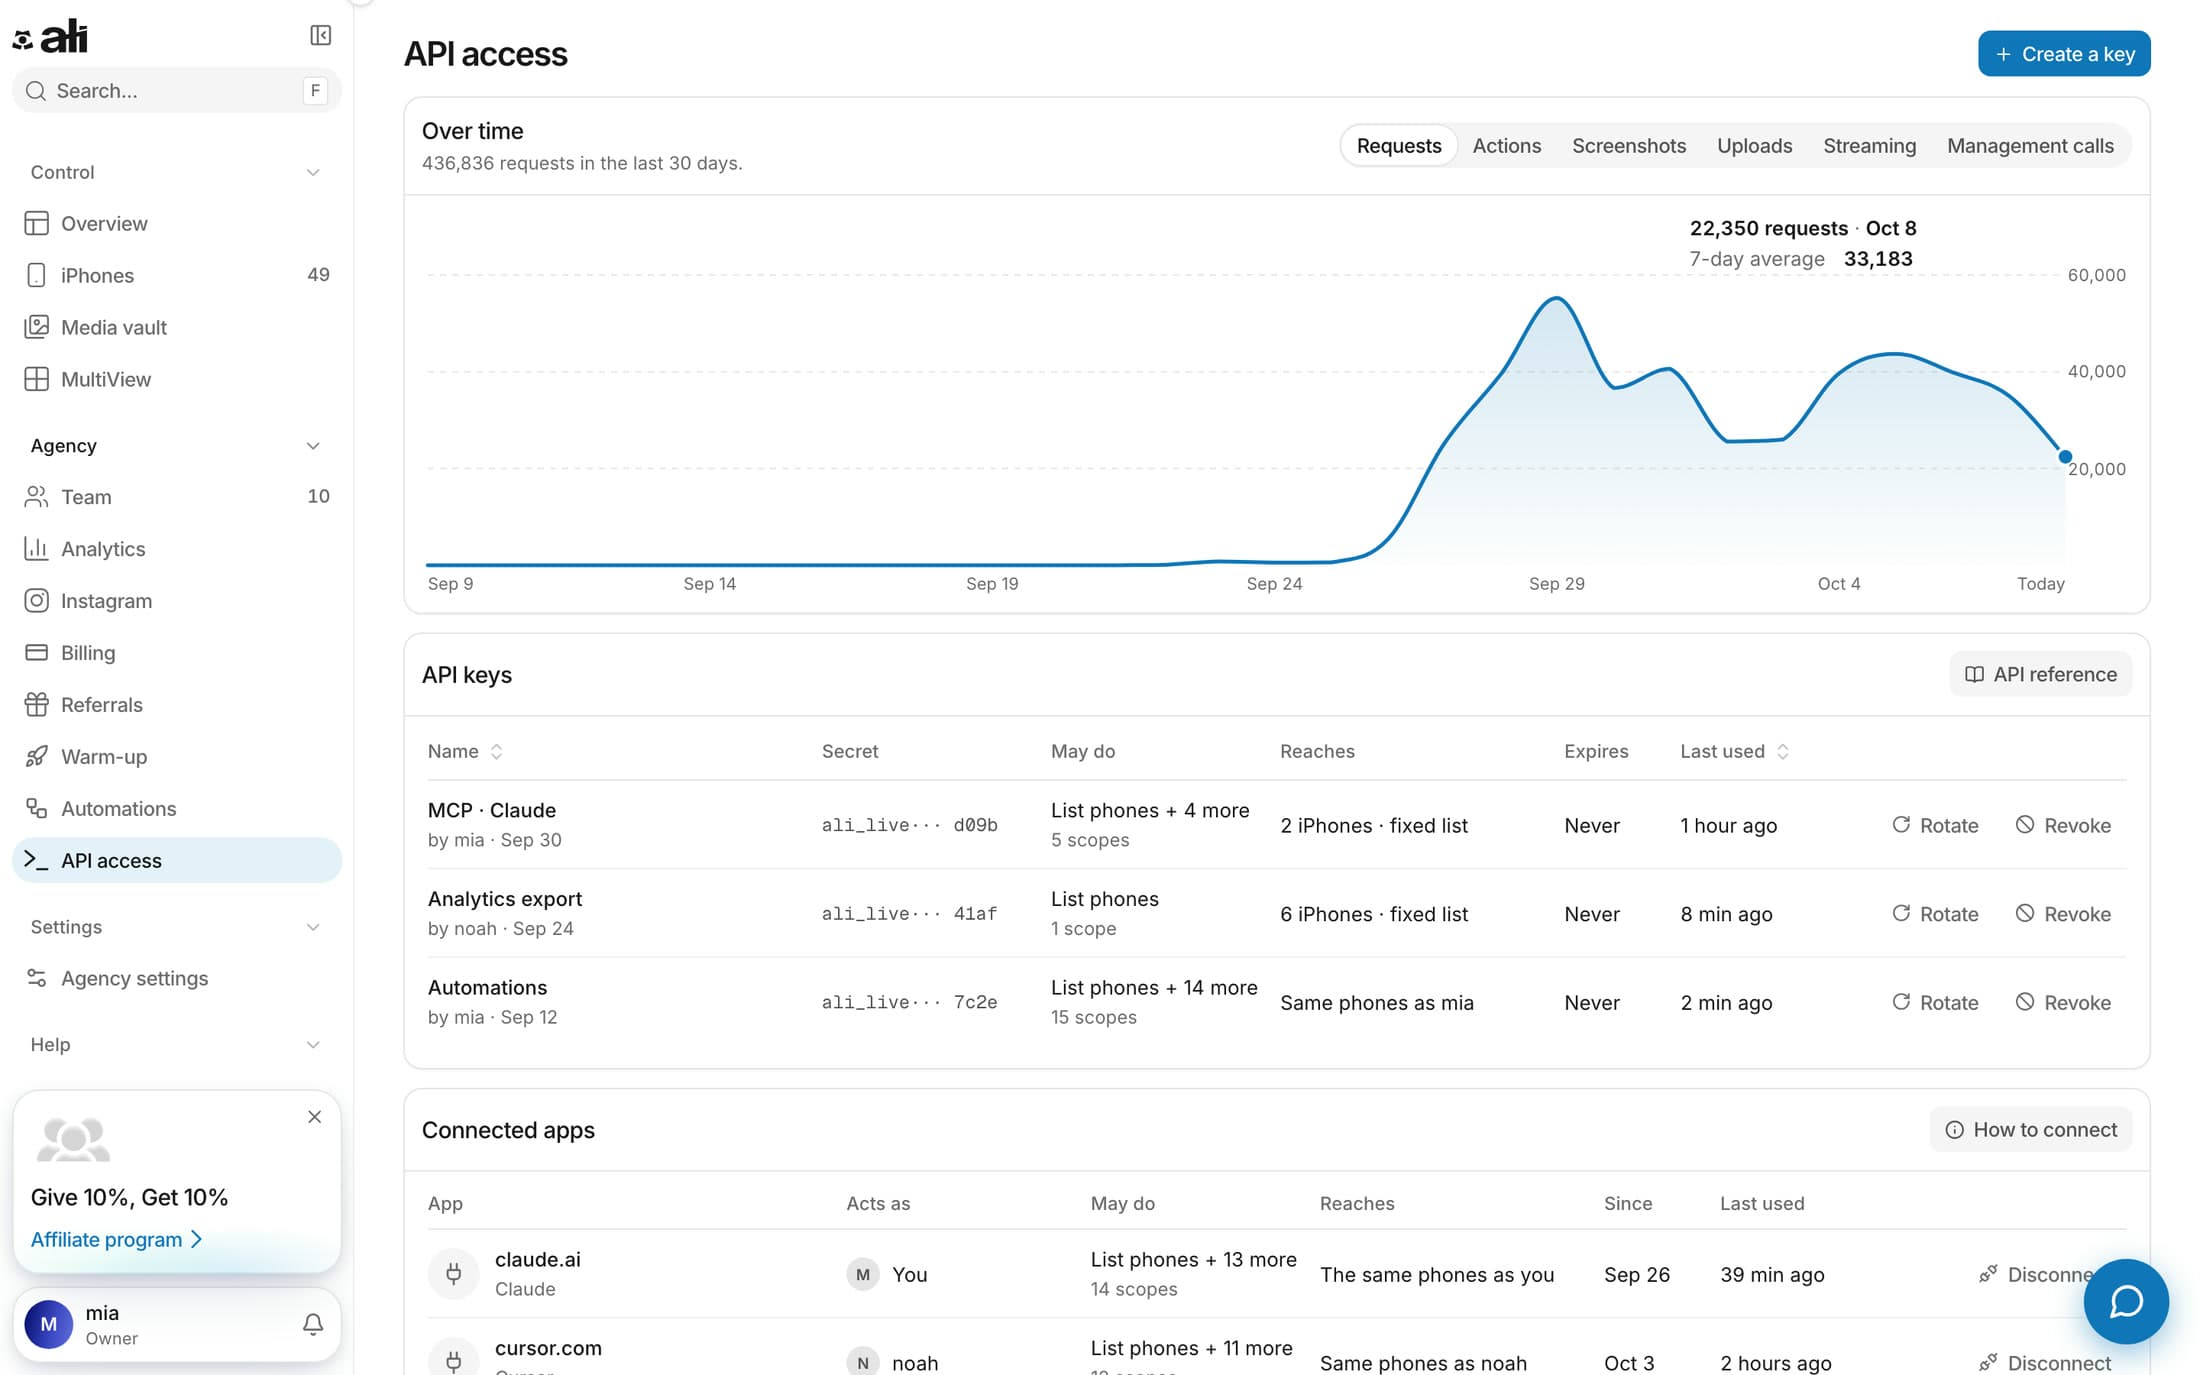Collapse the Agency sidebar group
Image resolution: width=2200 pixels, height=1375 pixels.
pos(177,446)
